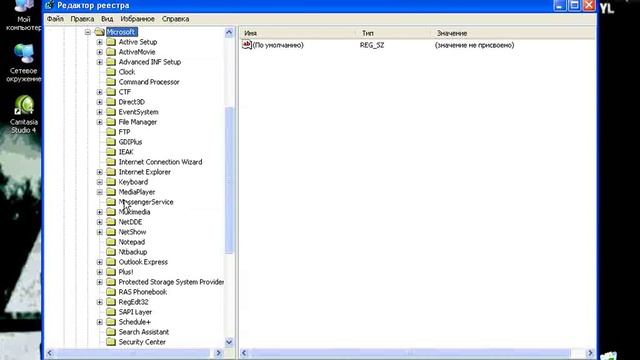Click the string value icon for По умолчанию
The height and width of the screenshot is (360, 640).
[247, 44]
